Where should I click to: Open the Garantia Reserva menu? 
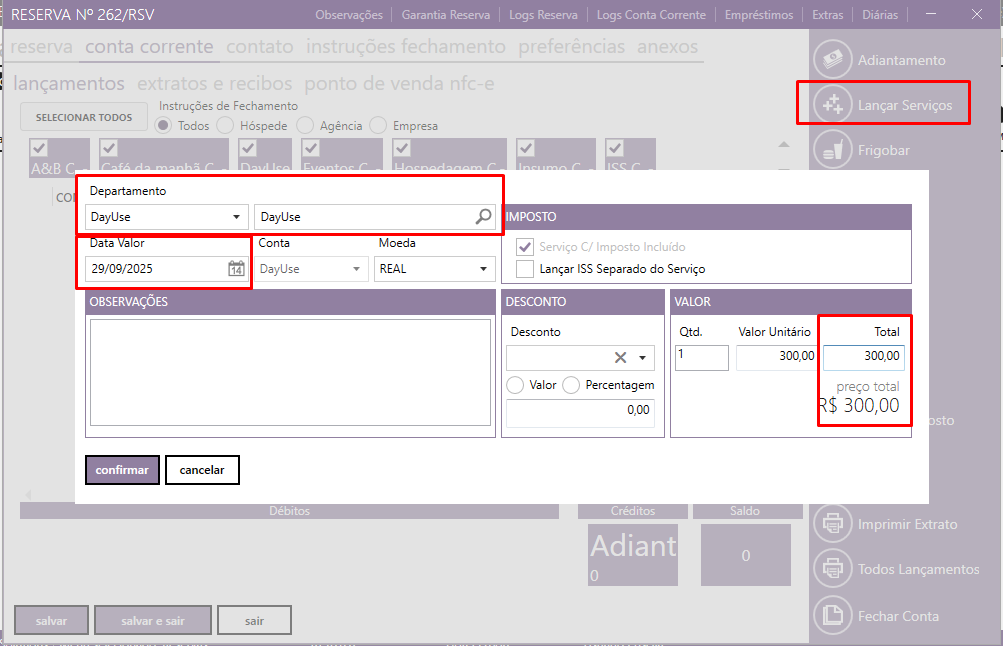click(446, 15)
